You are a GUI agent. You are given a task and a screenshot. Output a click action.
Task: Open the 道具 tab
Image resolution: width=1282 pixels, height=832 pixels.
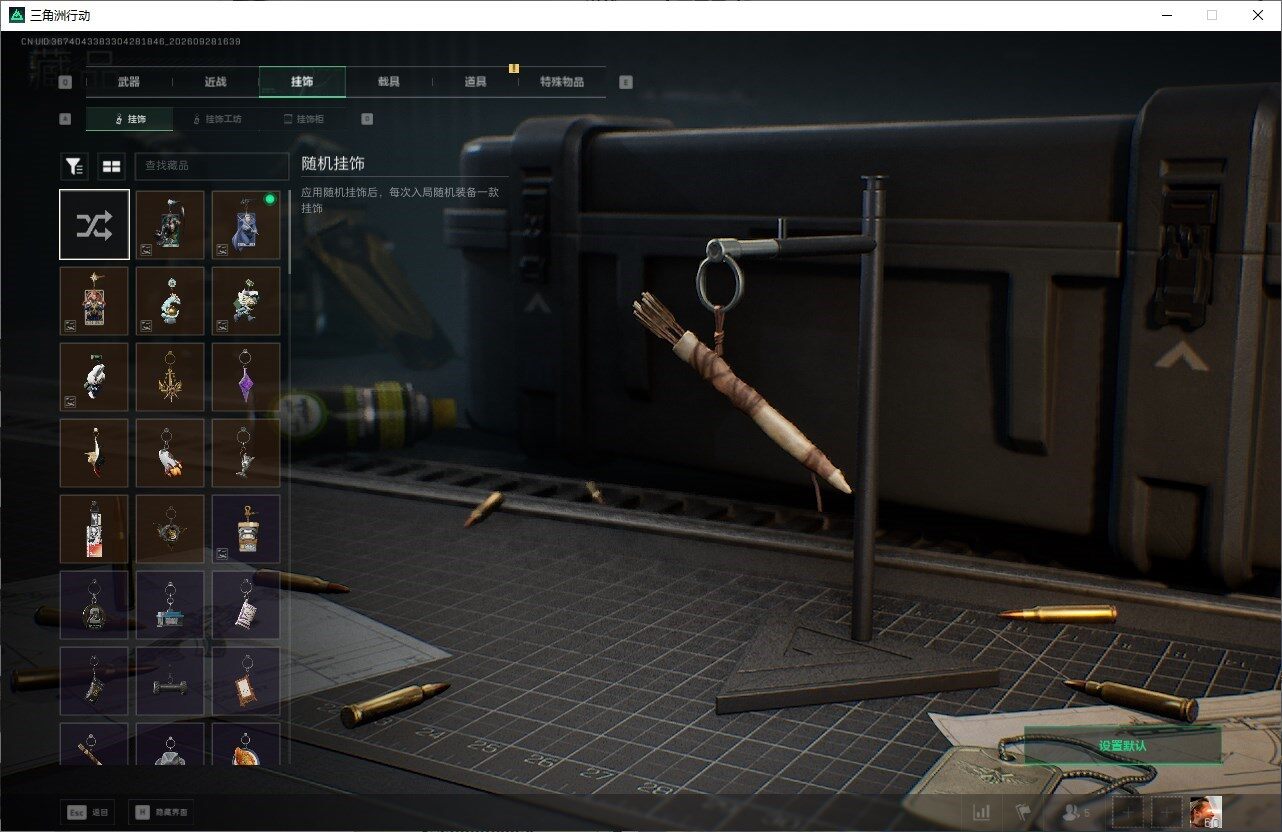point(475,82)
